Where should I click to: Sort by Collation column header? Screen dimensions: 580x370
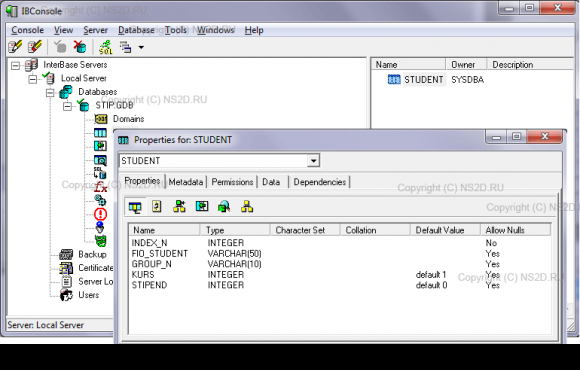point(375,230)
